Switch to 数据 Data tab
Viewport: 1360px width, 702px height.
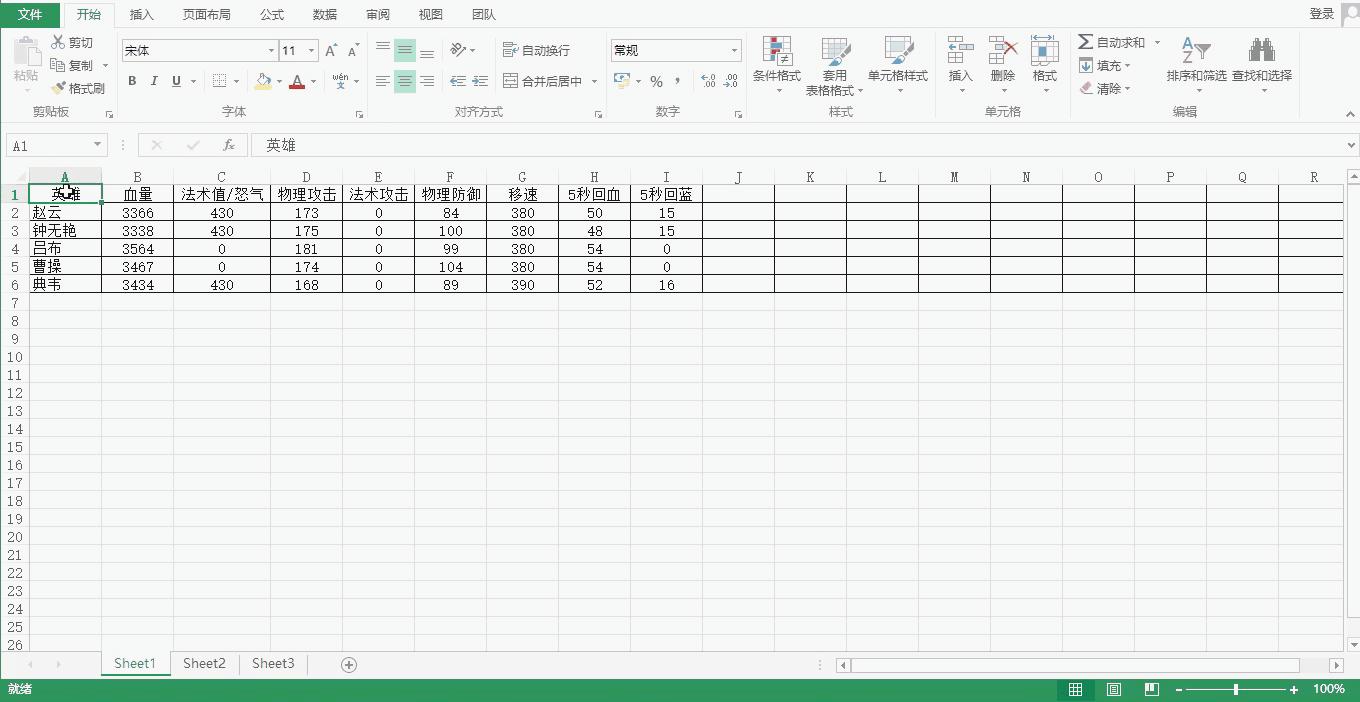[x=324, y=14]
